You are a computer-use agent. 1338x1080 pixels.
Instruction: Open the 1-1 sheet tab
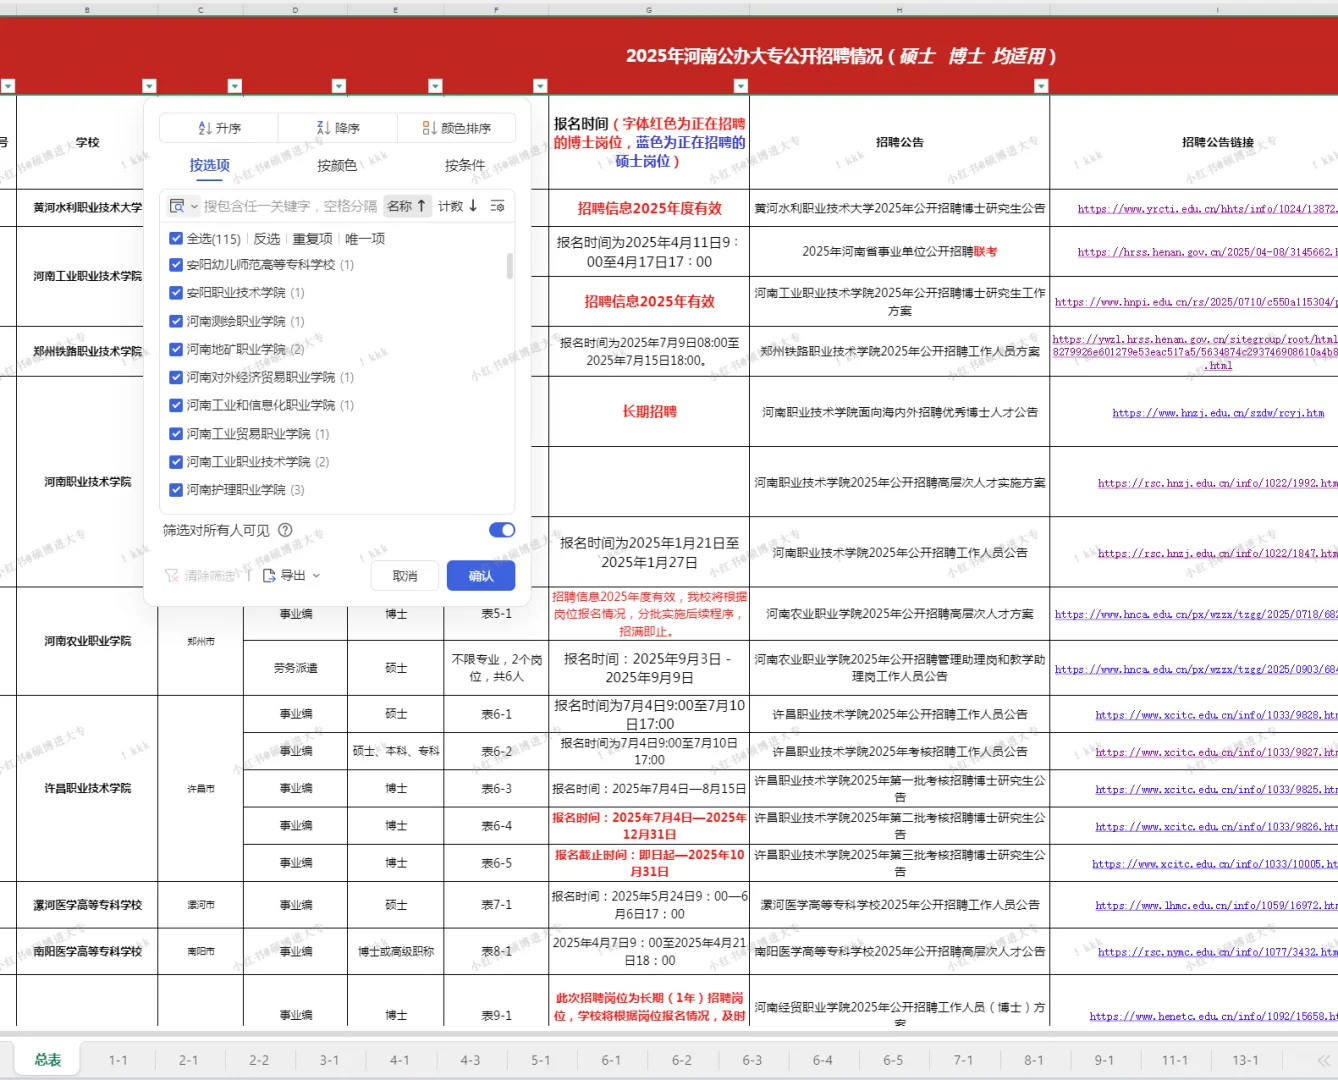pyautogui.click(x=118, y=1060)
